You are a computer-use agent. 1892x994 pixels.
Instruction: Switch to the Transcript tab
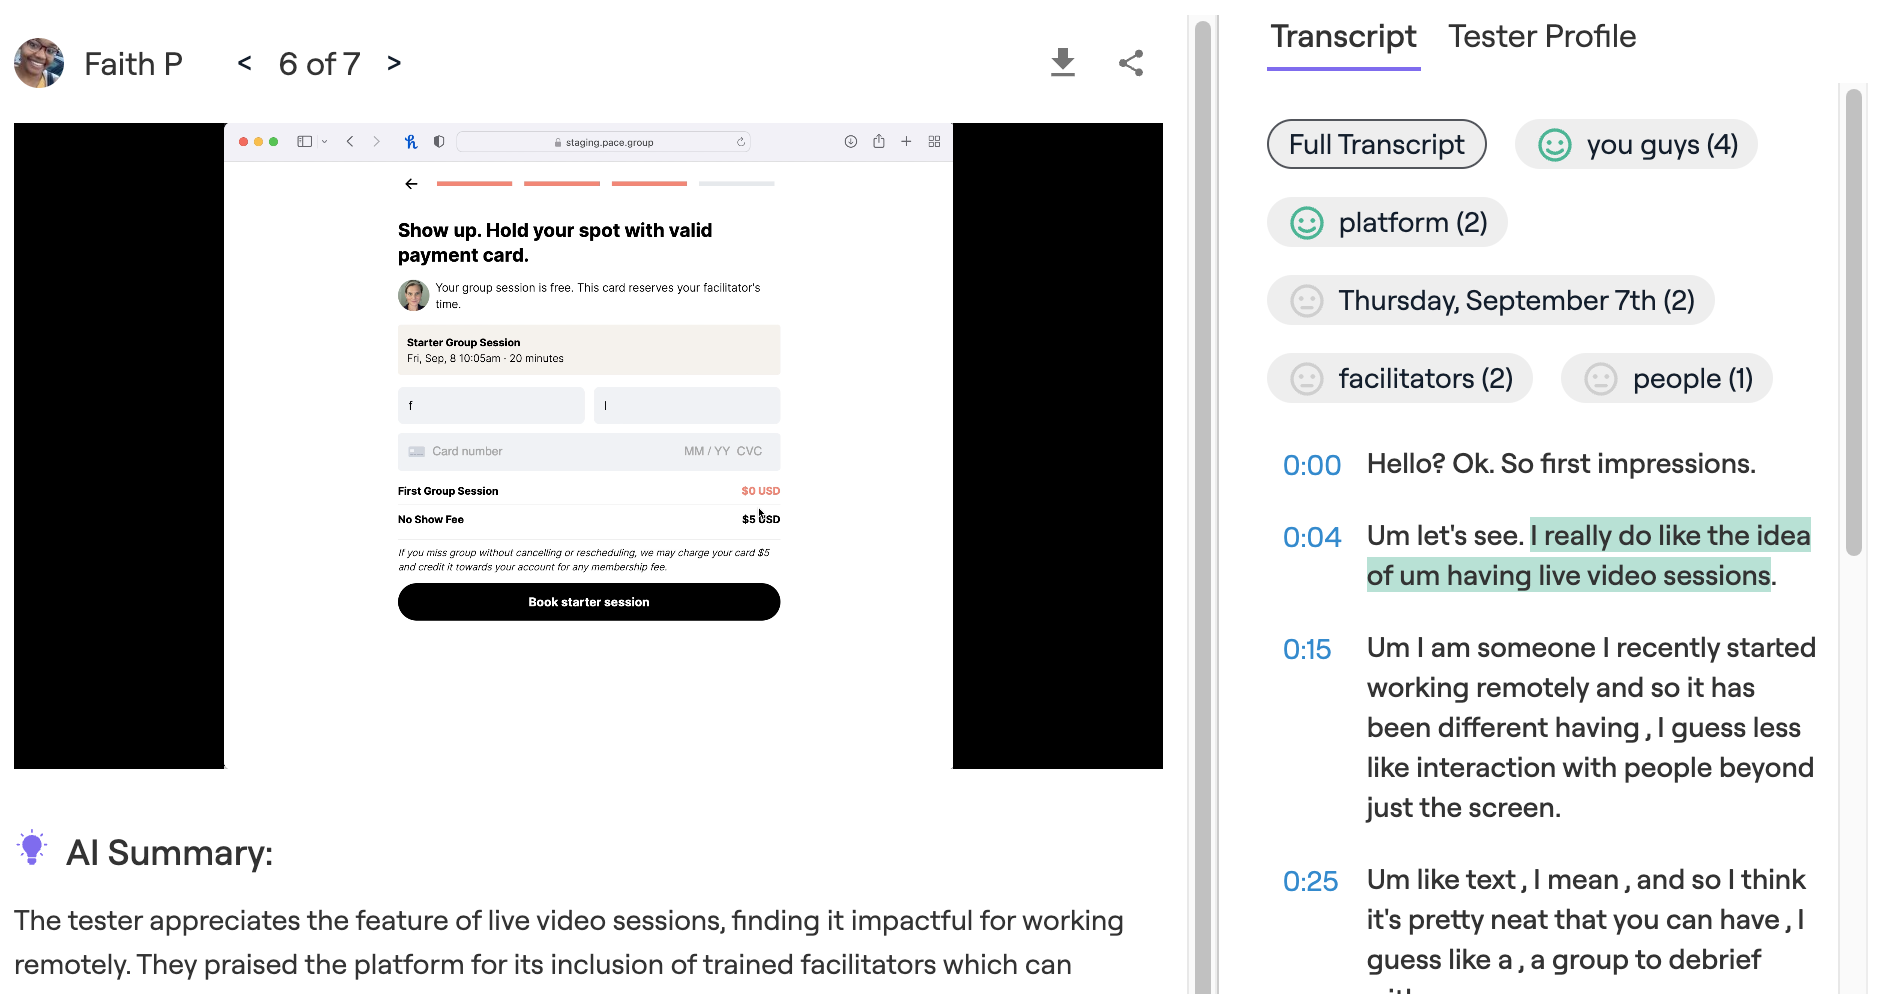(1343, 36)
